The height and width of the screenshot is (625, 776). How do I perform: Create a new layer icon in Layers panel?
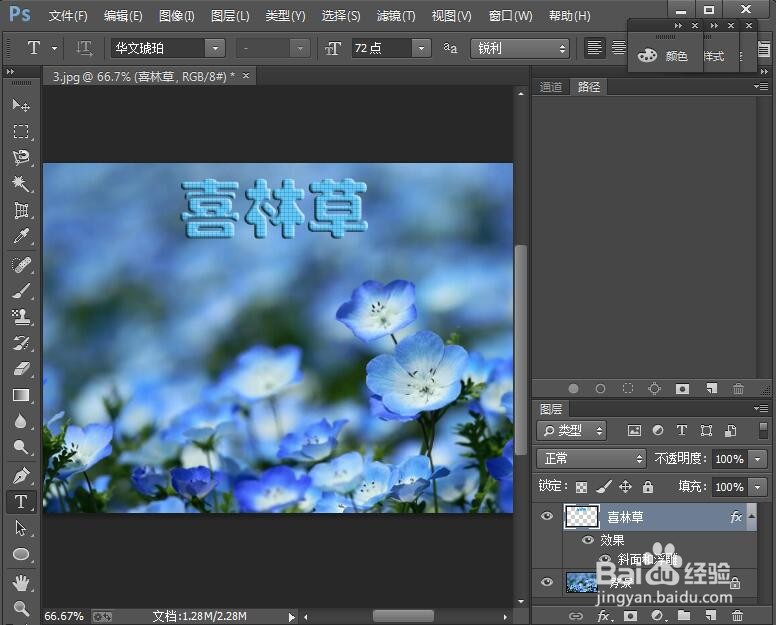pyautogui.click(x=711, y=616)
